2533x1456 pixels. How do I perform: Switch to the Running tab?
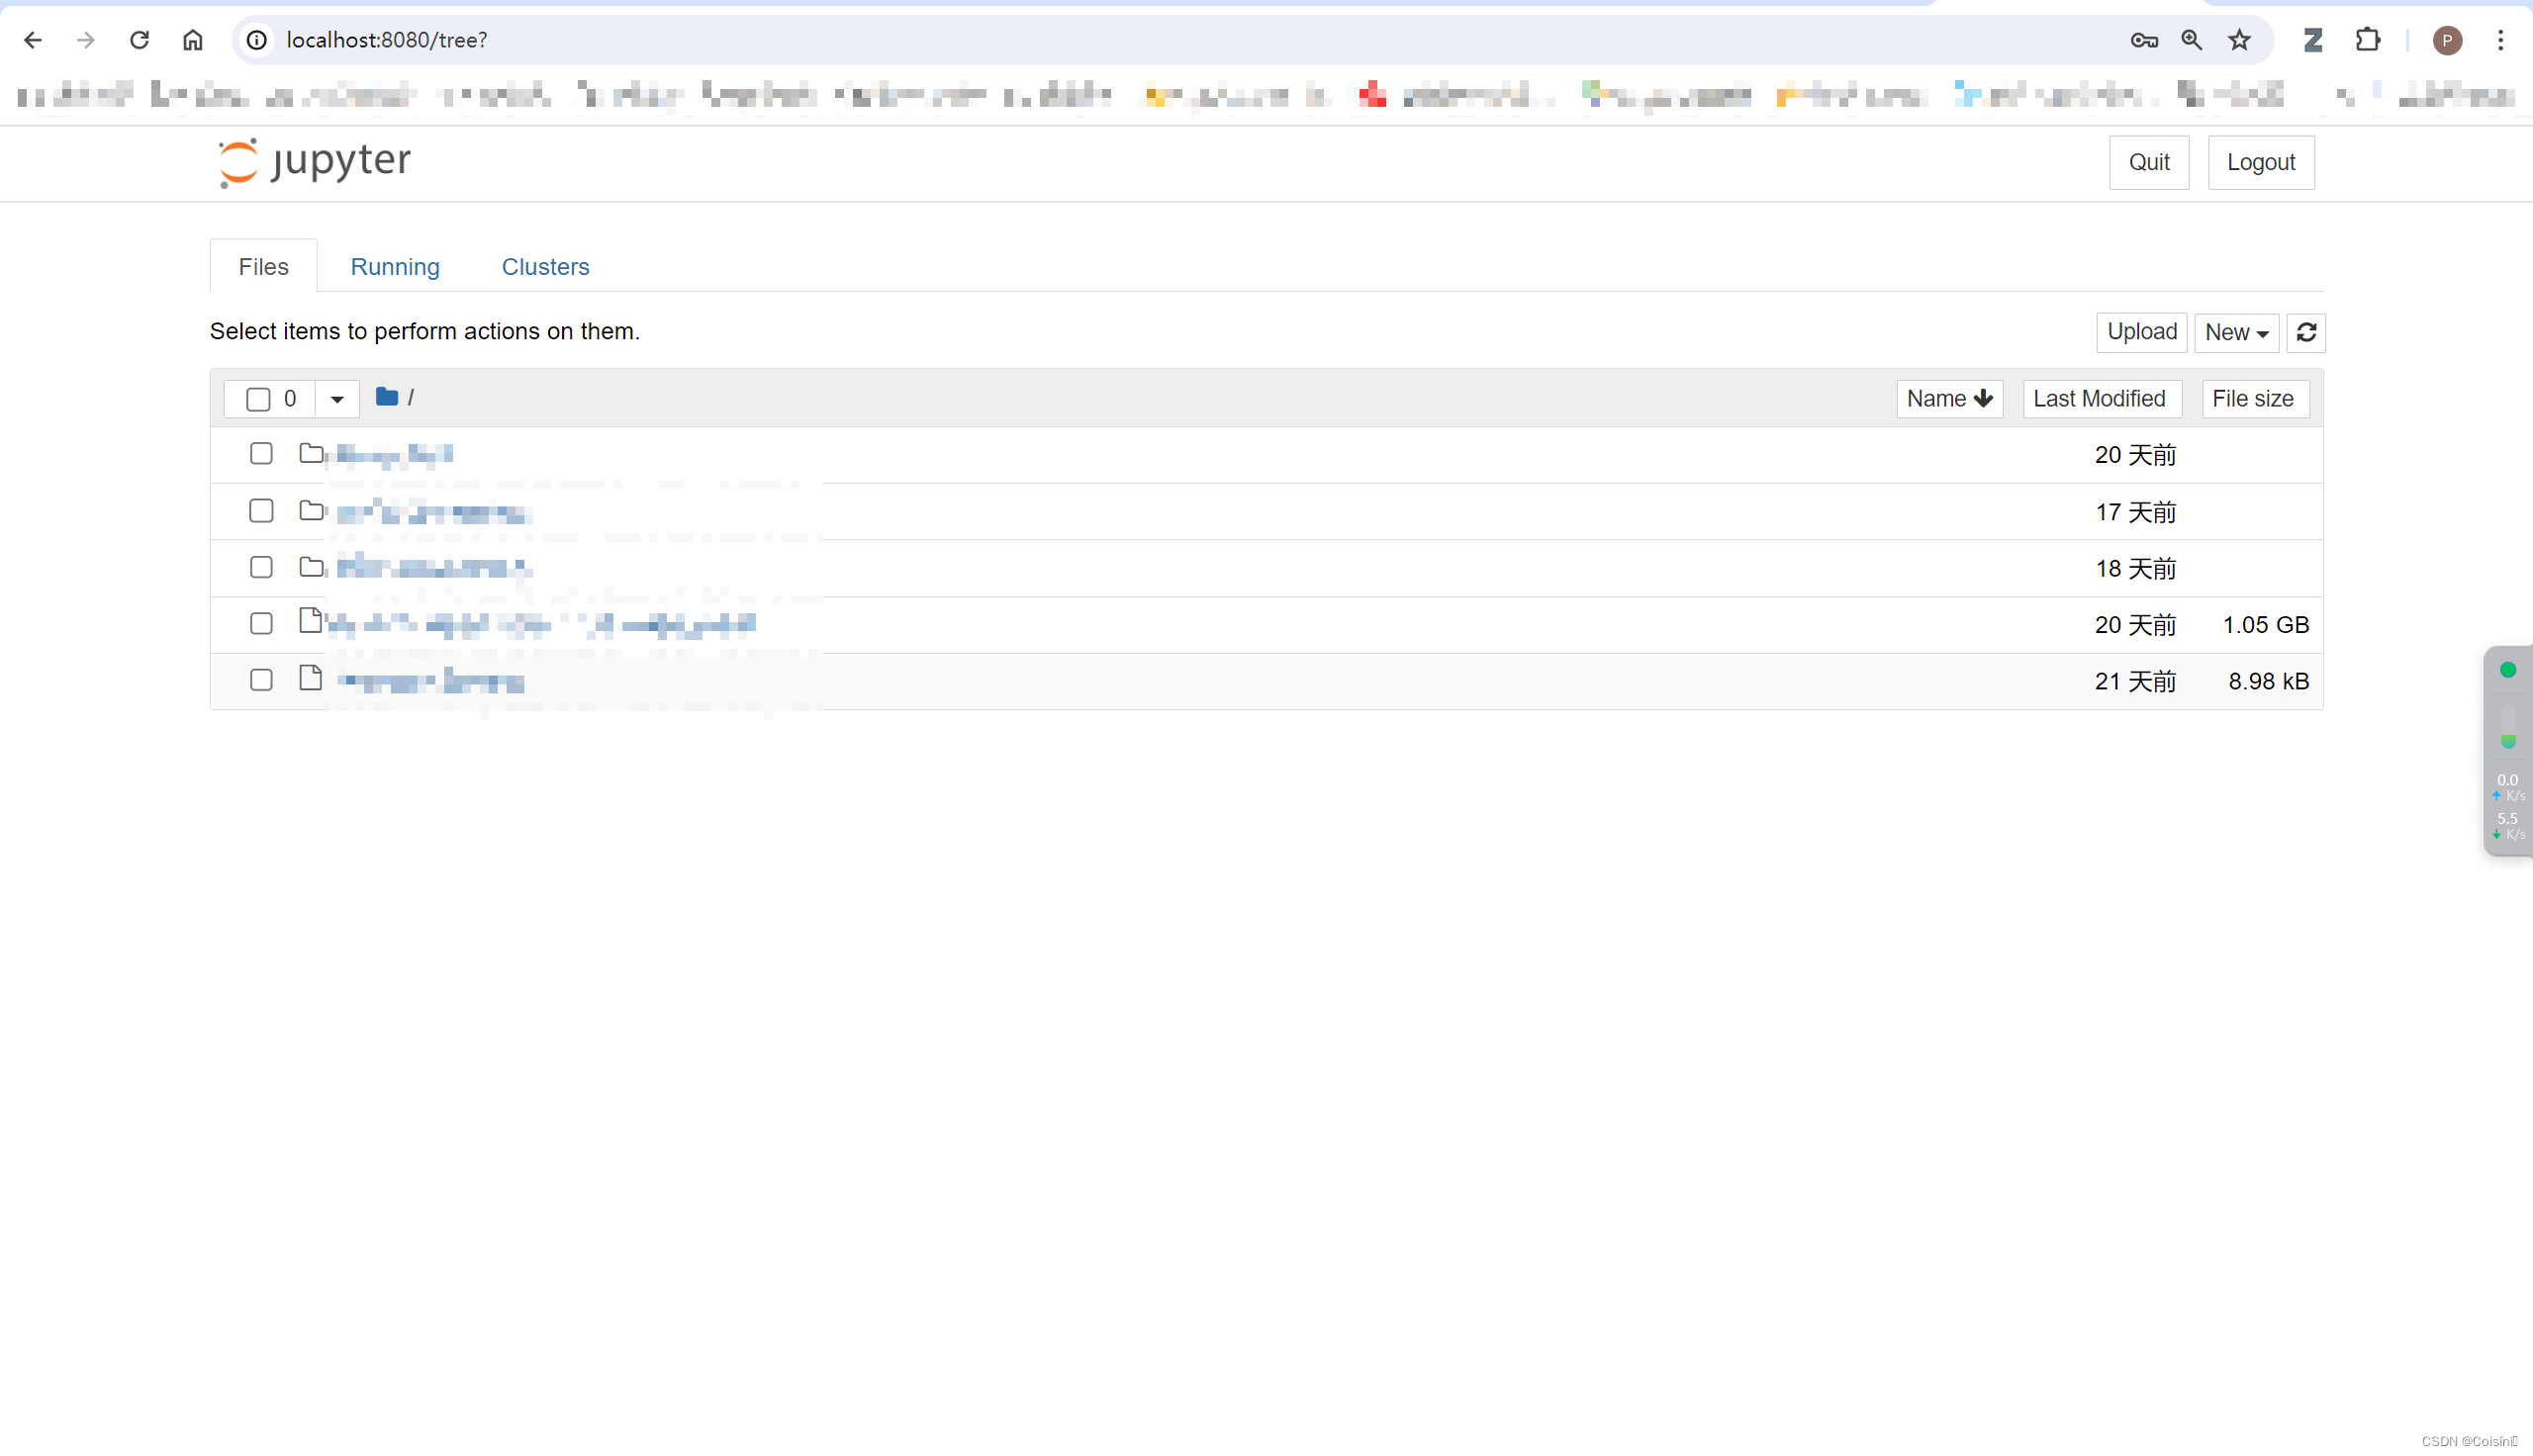pos(395,267)
